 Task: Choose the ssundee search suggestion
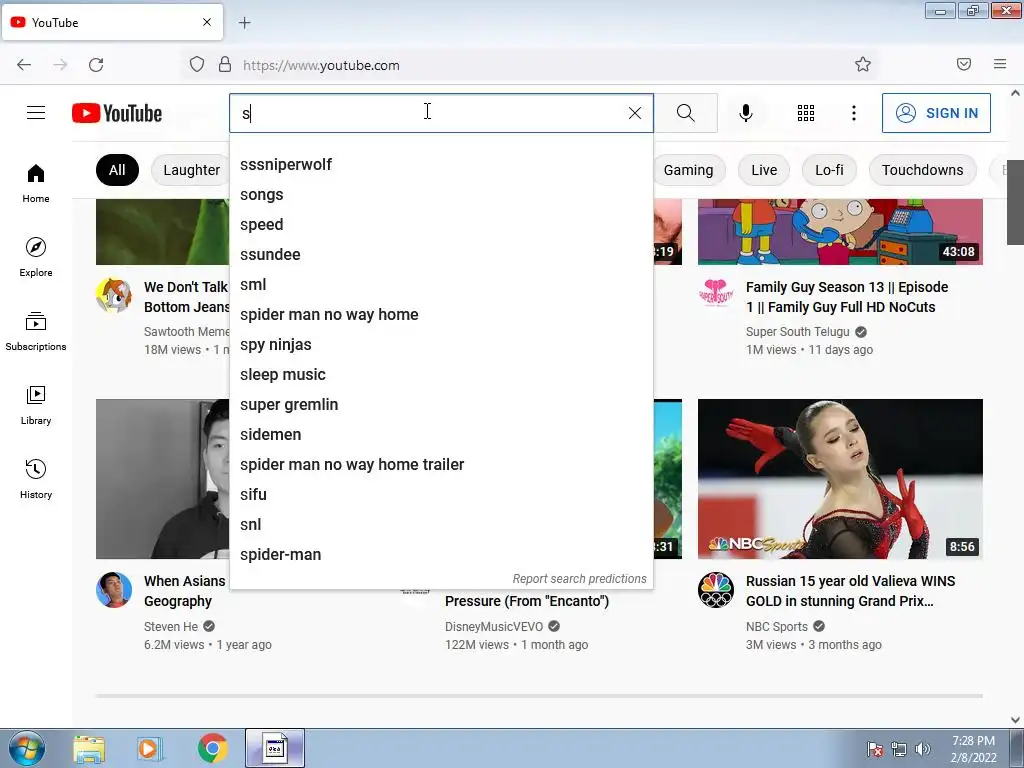tap(441, 255)
